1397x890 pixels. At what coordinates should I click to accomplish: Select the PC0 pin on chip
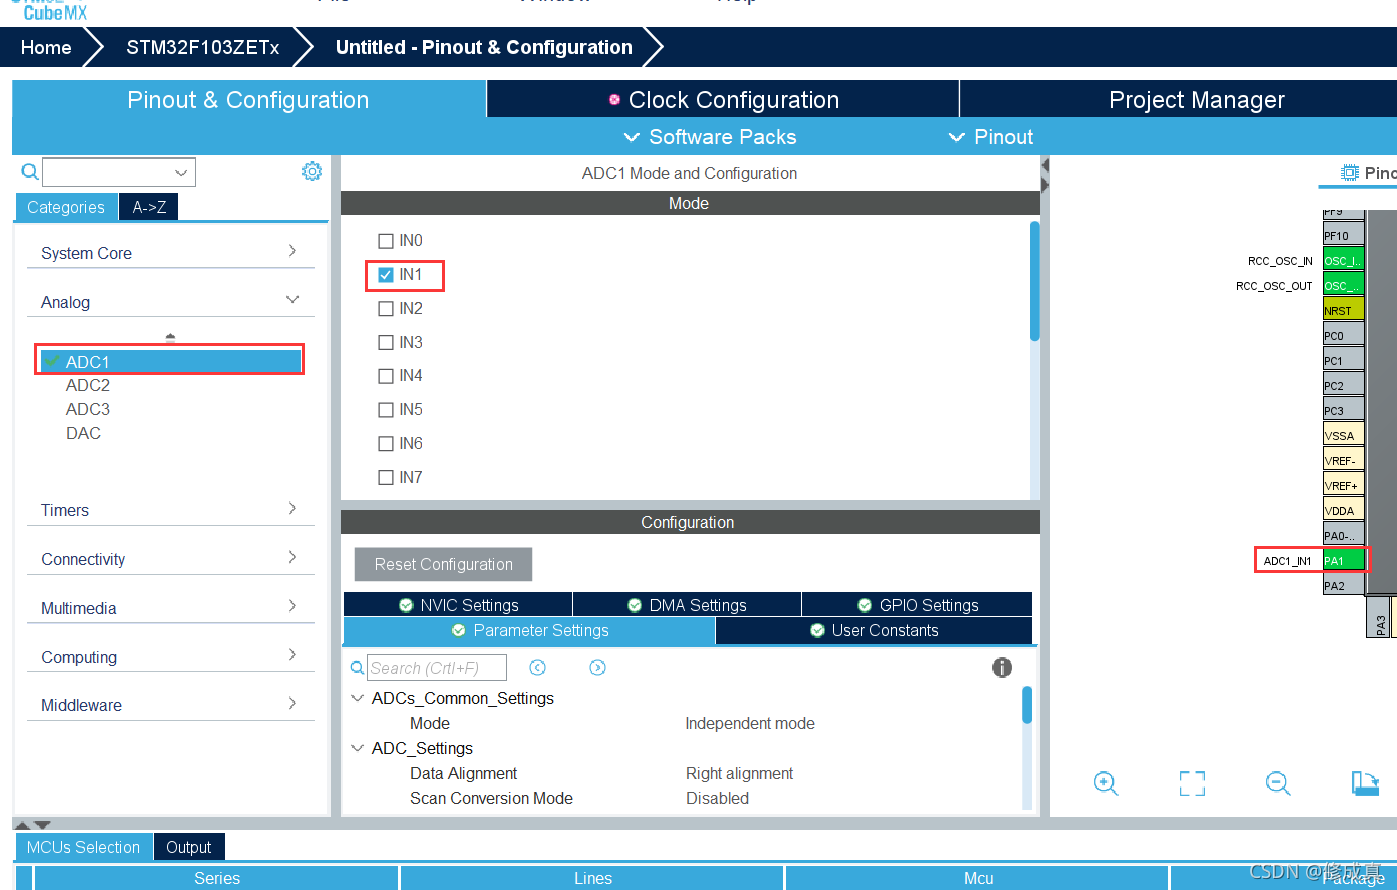pyautogui.click(x=1343, y=335)
